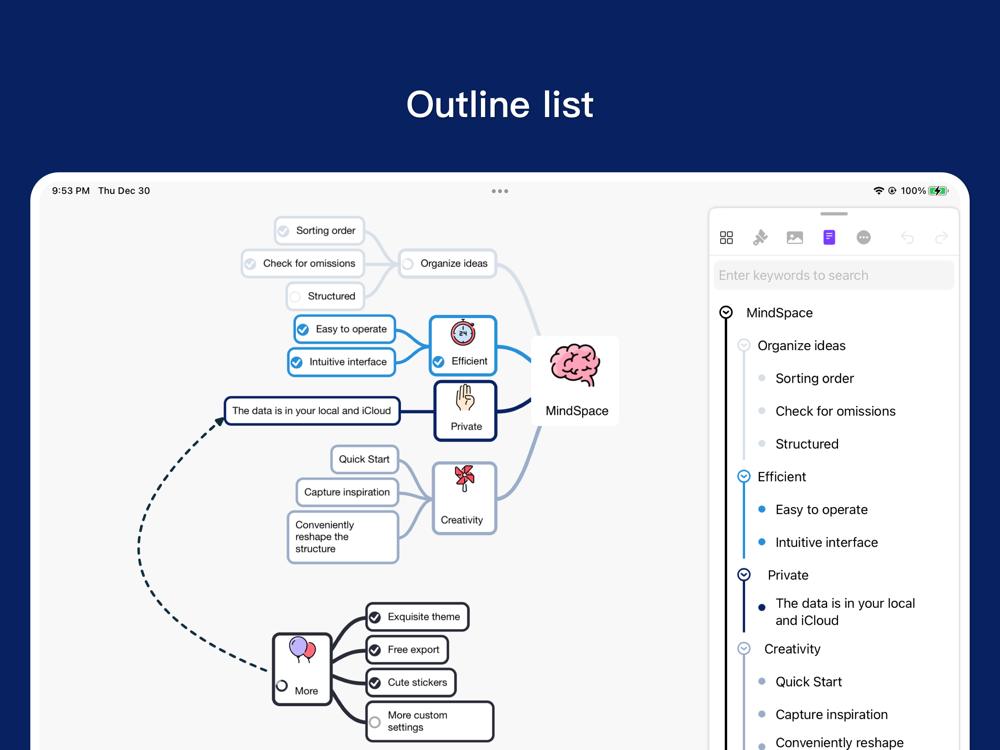Select the Capture inspiration node
The width and height of the screenshot is (1000, 750).
347,492
